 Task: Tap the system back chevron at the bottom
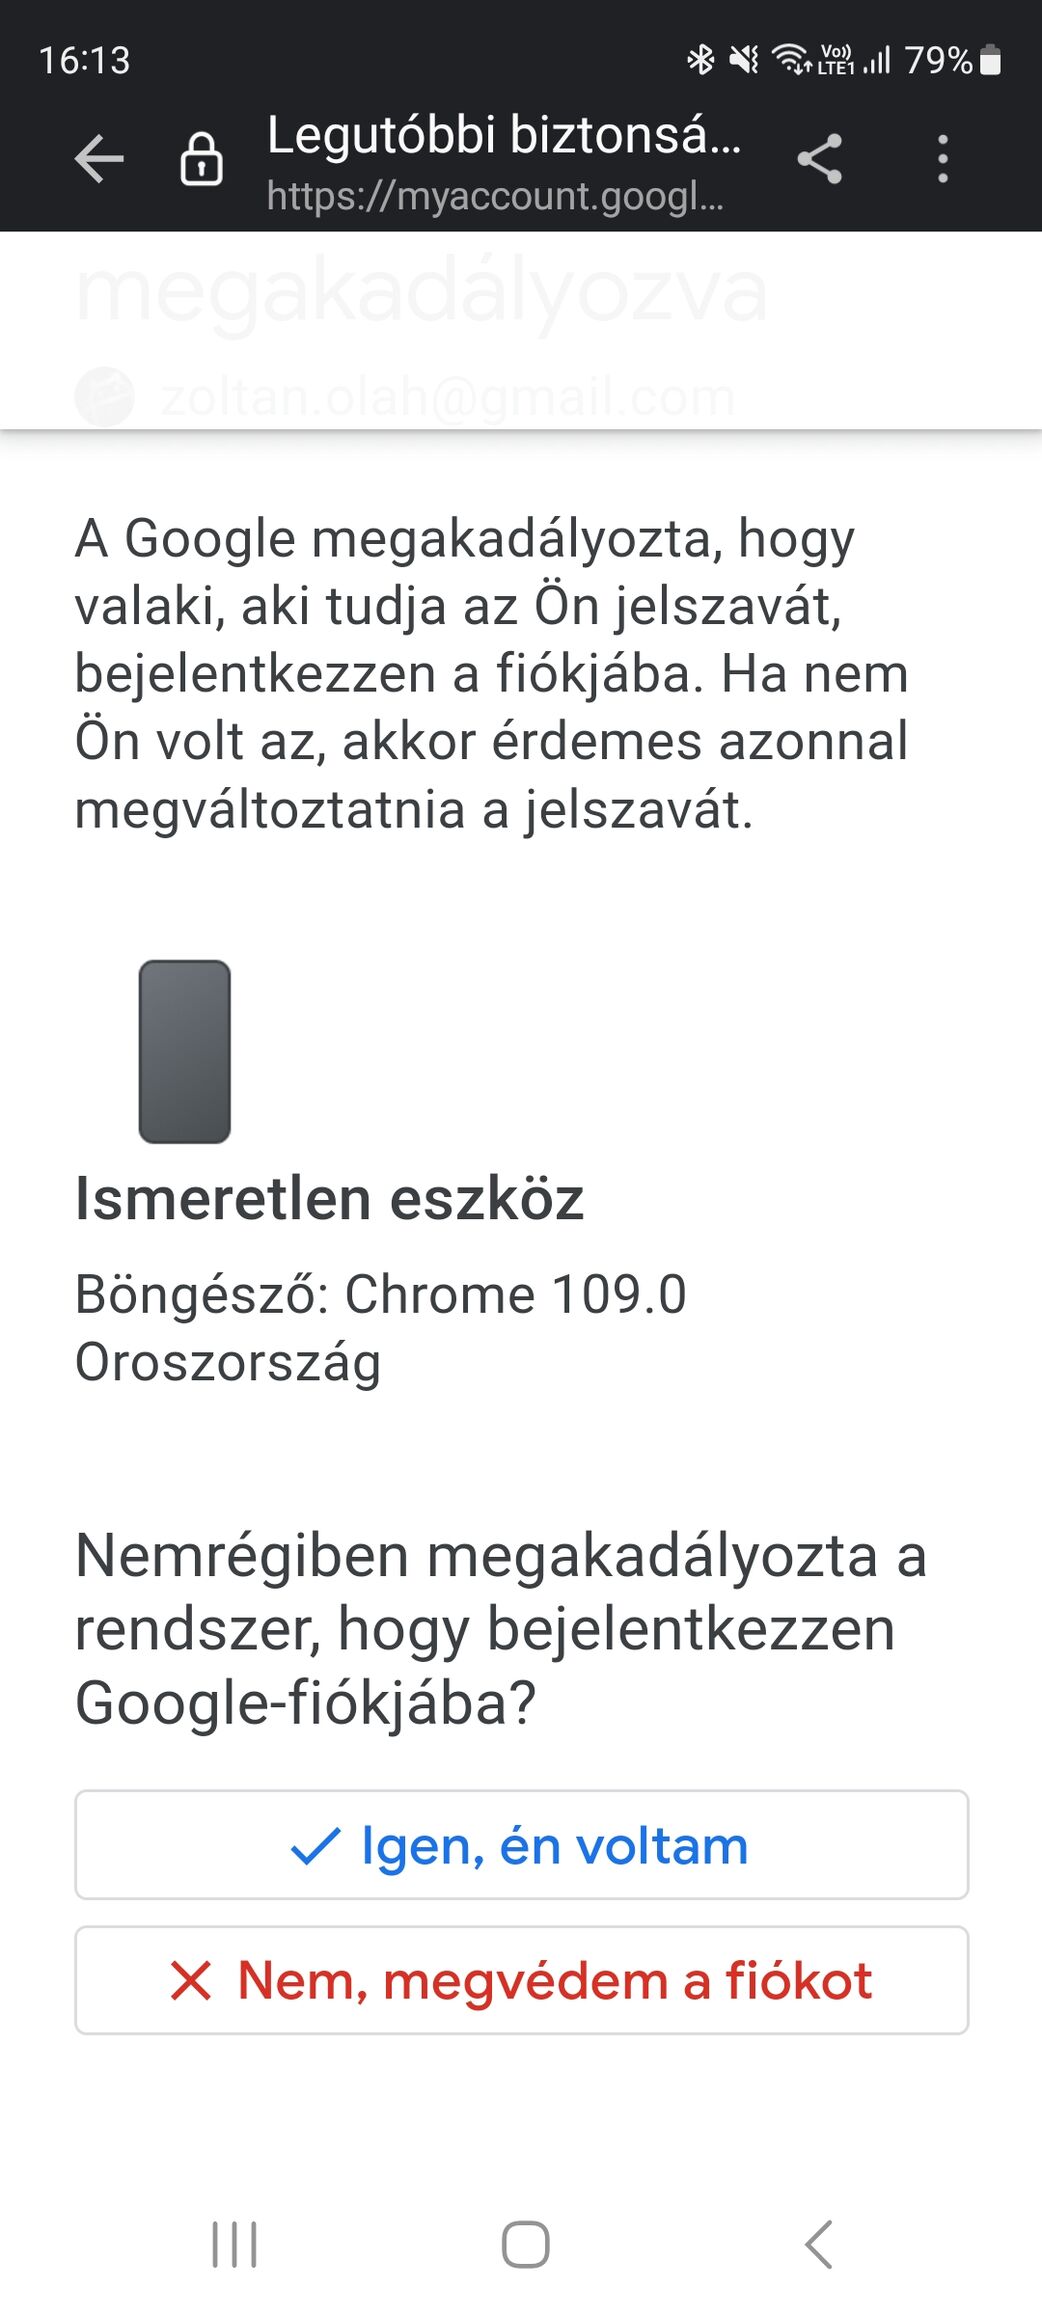pos(819,2245)
